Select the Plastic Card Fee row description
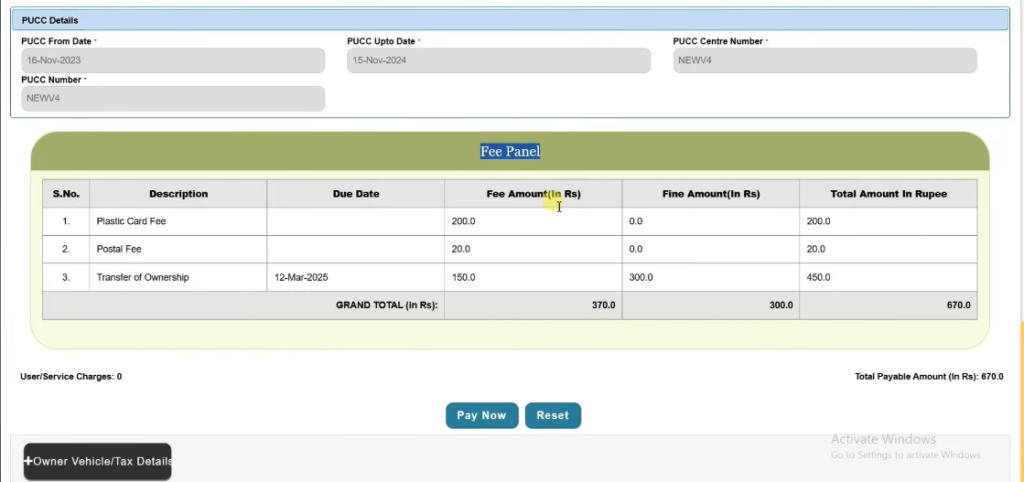 pyautogui.click(x=131, y=221)
